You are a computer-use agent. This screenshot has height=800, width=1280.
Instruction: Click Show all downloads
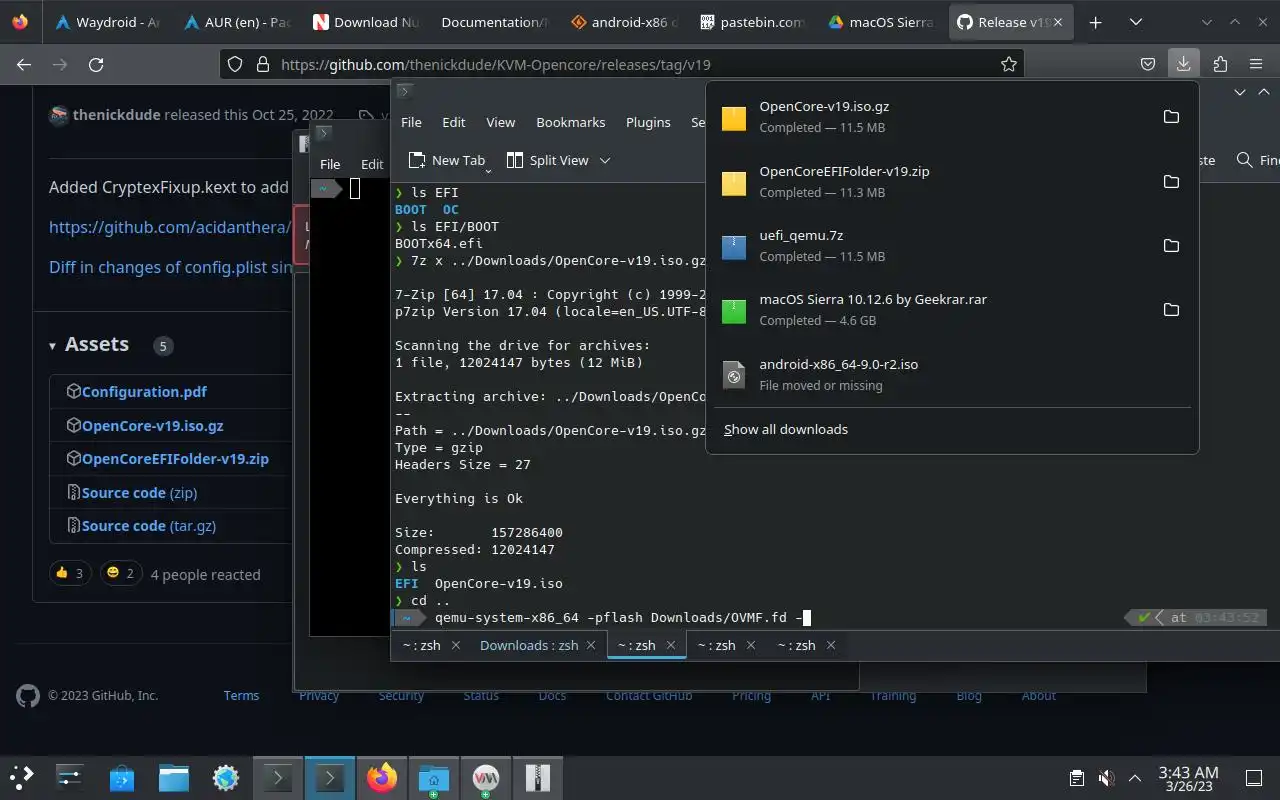[x=786, y=429]
